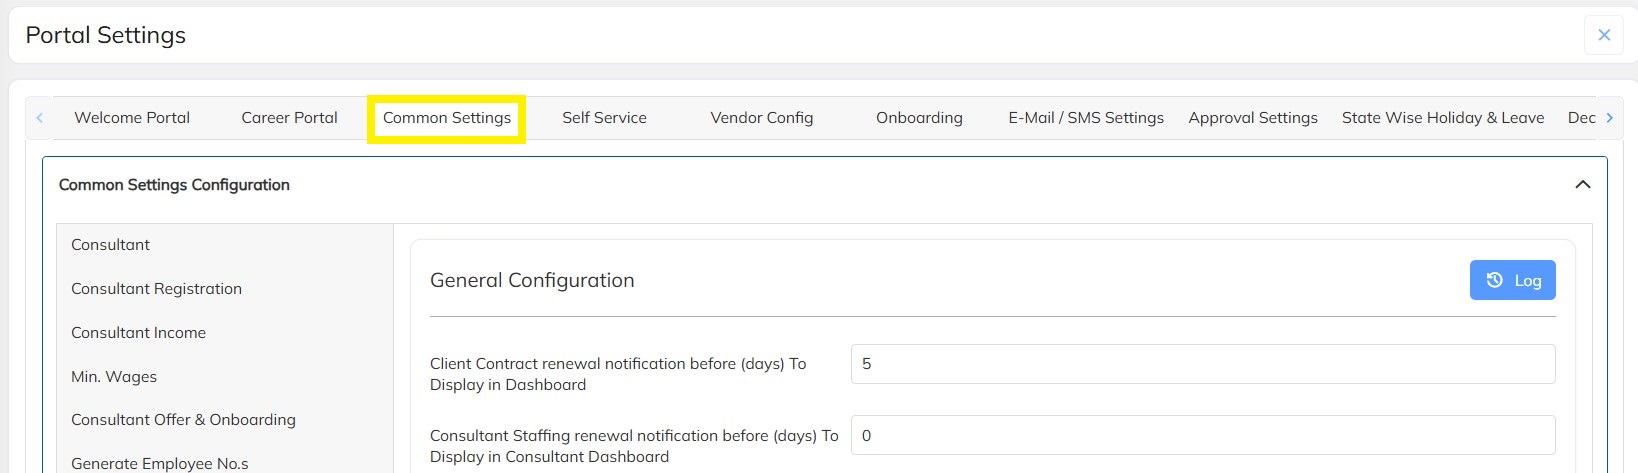
Task: Select the Common Settings tab
Action: [447, 118]
